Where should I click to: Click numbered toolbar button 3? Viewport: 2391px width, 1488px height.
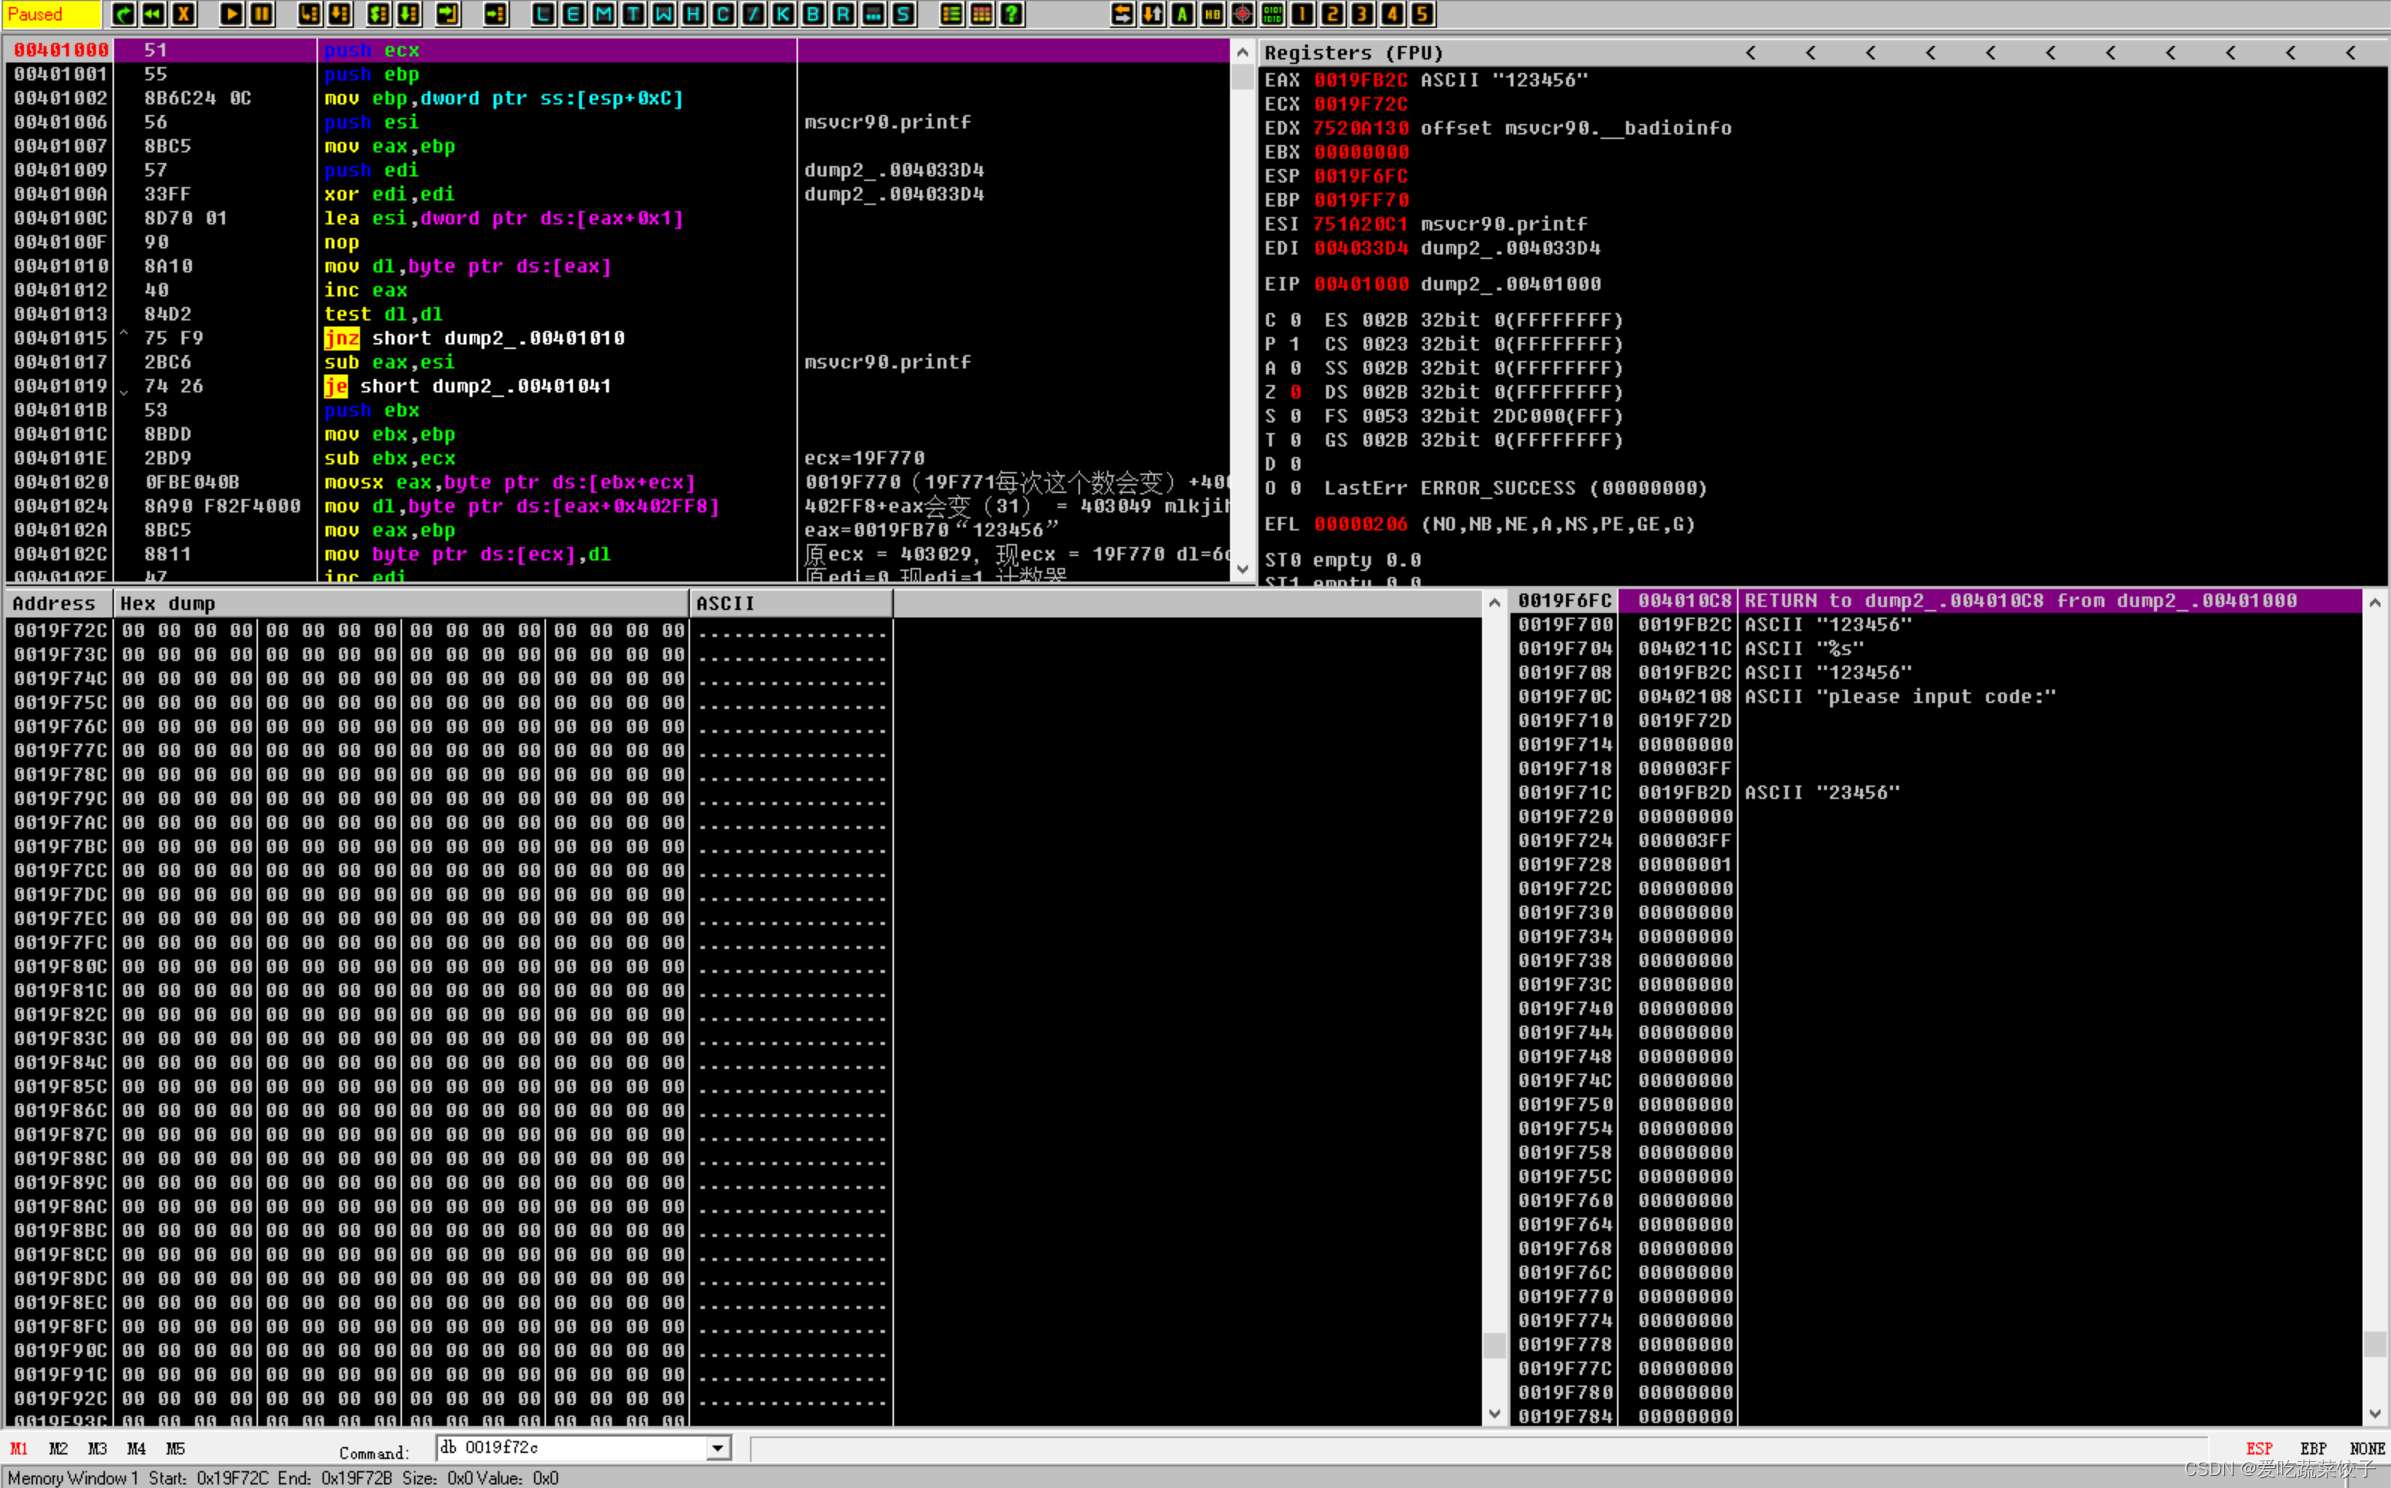pos(1362,14)
